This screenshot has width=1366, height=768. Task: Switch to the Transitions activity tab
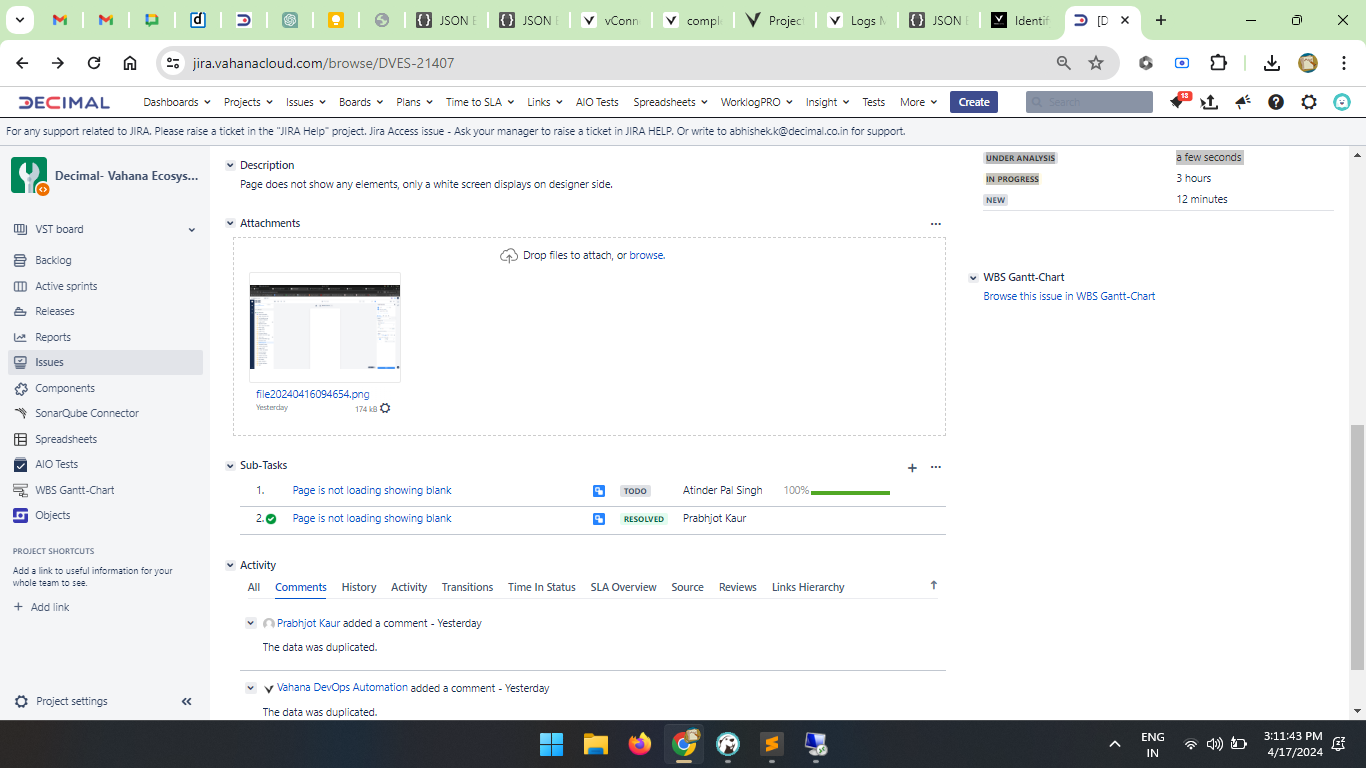(467, 588)
